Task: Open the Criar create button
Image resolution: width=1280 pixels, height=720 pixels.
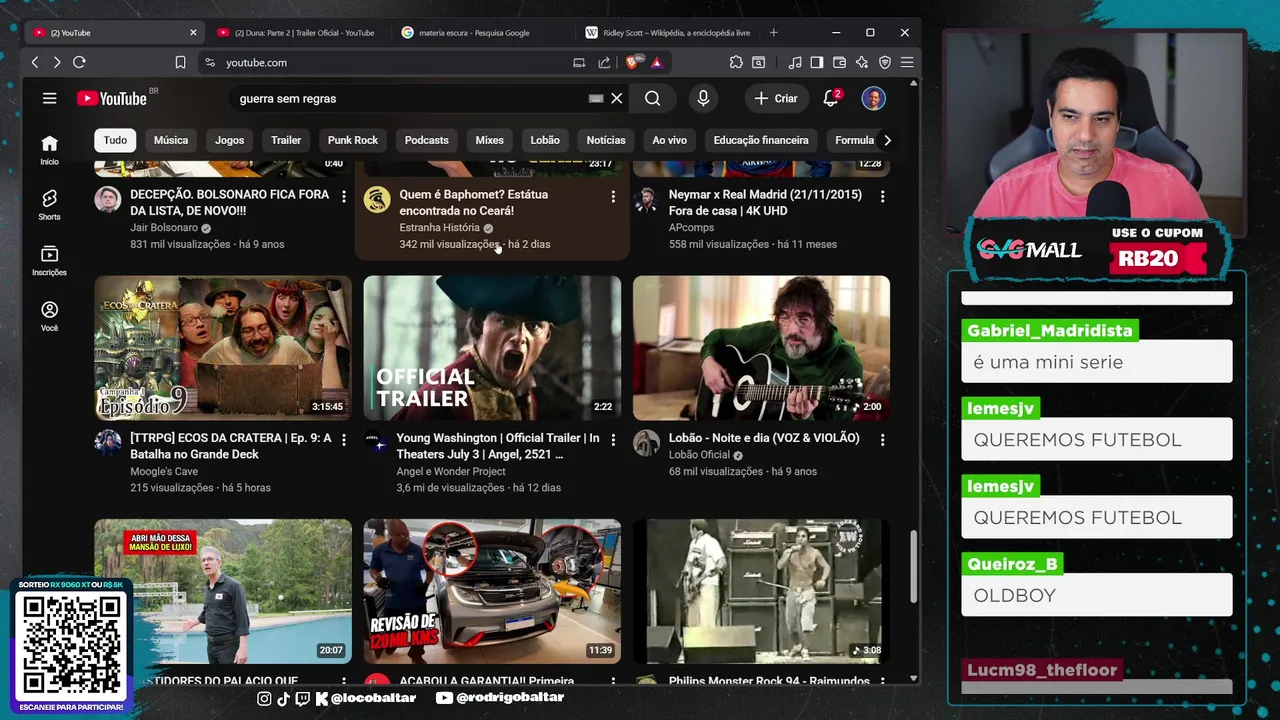Action: pyautogui.click(x=776, y=98)
